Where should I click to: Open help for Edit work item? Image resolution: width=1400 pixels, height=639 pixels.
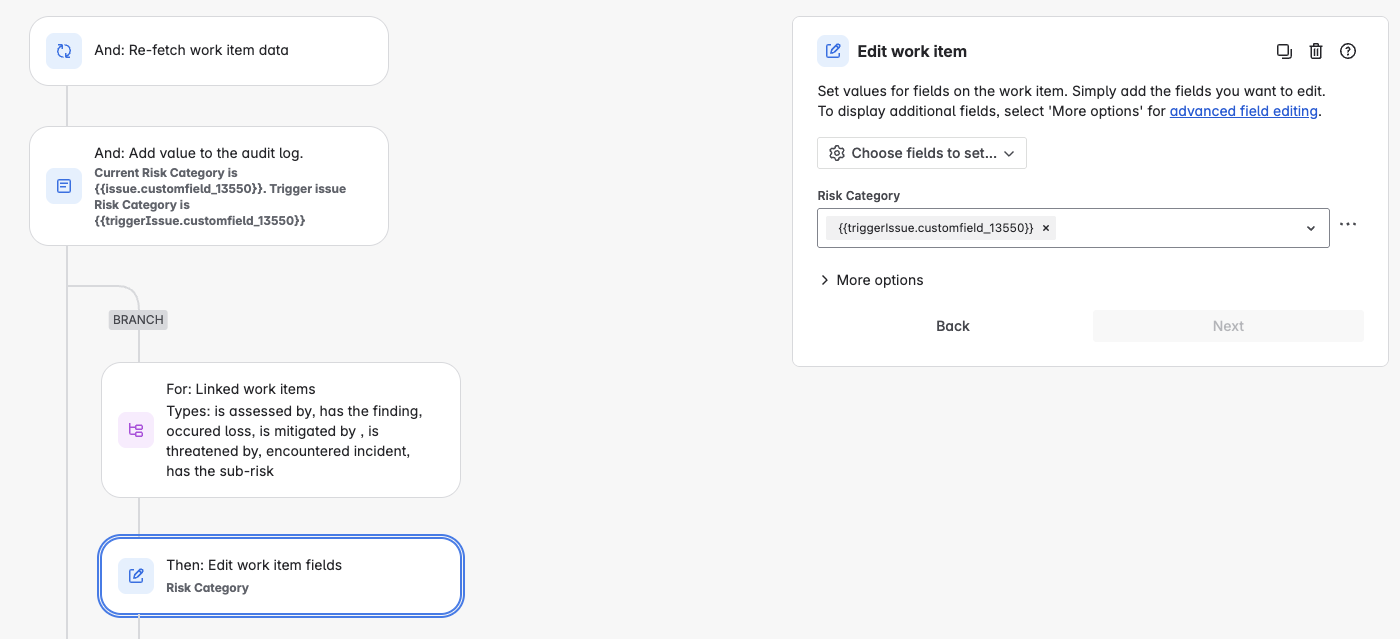point(1348,51)
